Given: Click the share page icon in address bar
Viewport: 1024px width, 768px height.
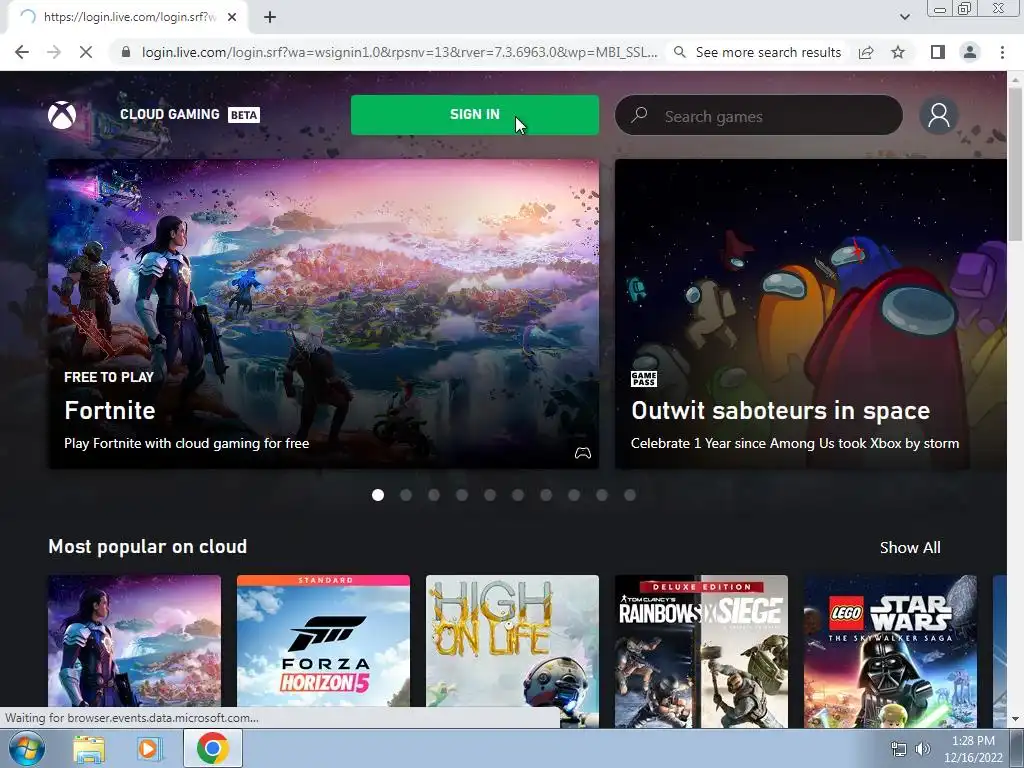Looking at the screenshot, I should (x=866, y=52).
